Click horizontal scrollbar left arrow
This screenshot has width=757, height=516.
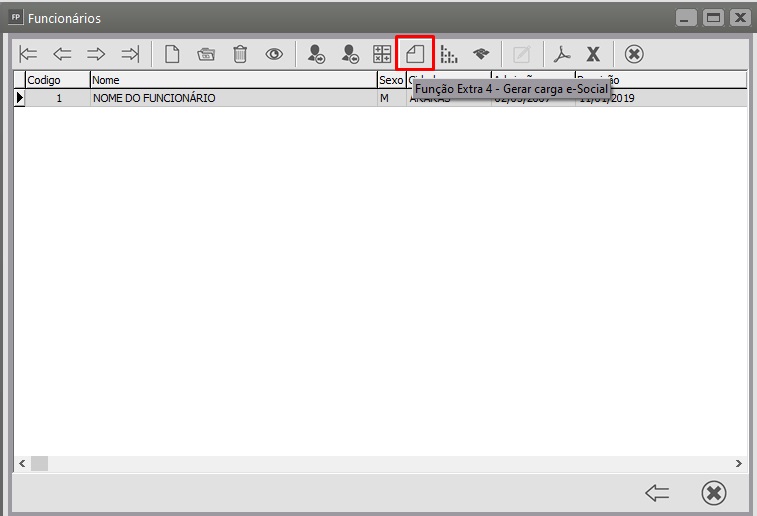(22, 463)
